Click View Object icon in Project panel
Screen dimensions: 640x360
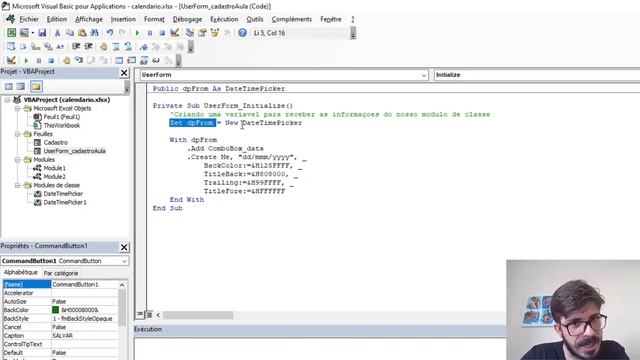21,87
